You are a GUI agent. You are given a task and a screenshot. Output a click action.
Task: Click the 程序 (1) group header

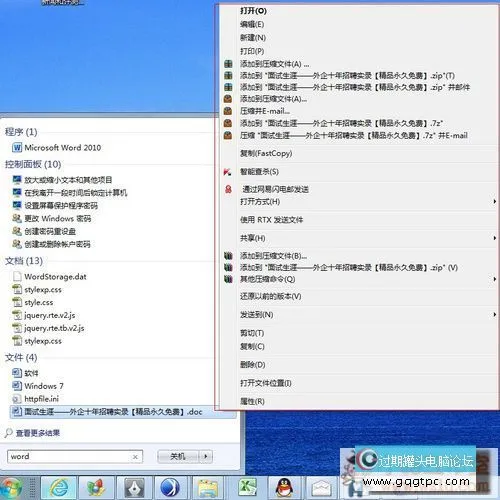pos(21,132)
